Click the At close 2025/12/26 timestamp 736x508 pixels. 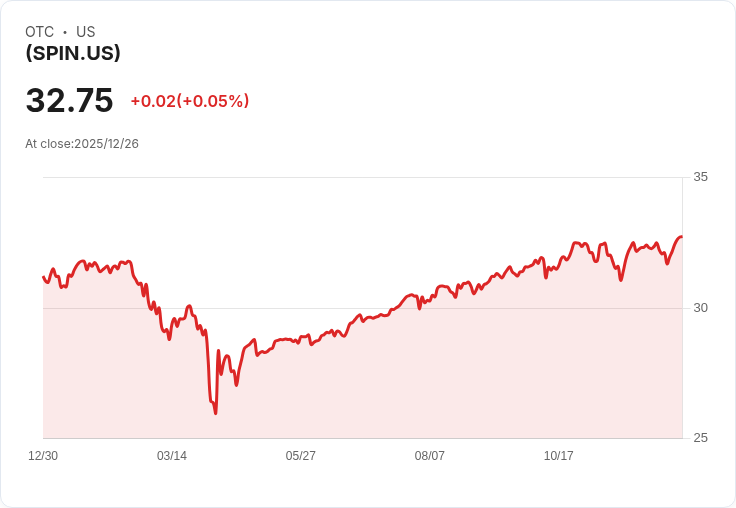(x=82, y=144)
